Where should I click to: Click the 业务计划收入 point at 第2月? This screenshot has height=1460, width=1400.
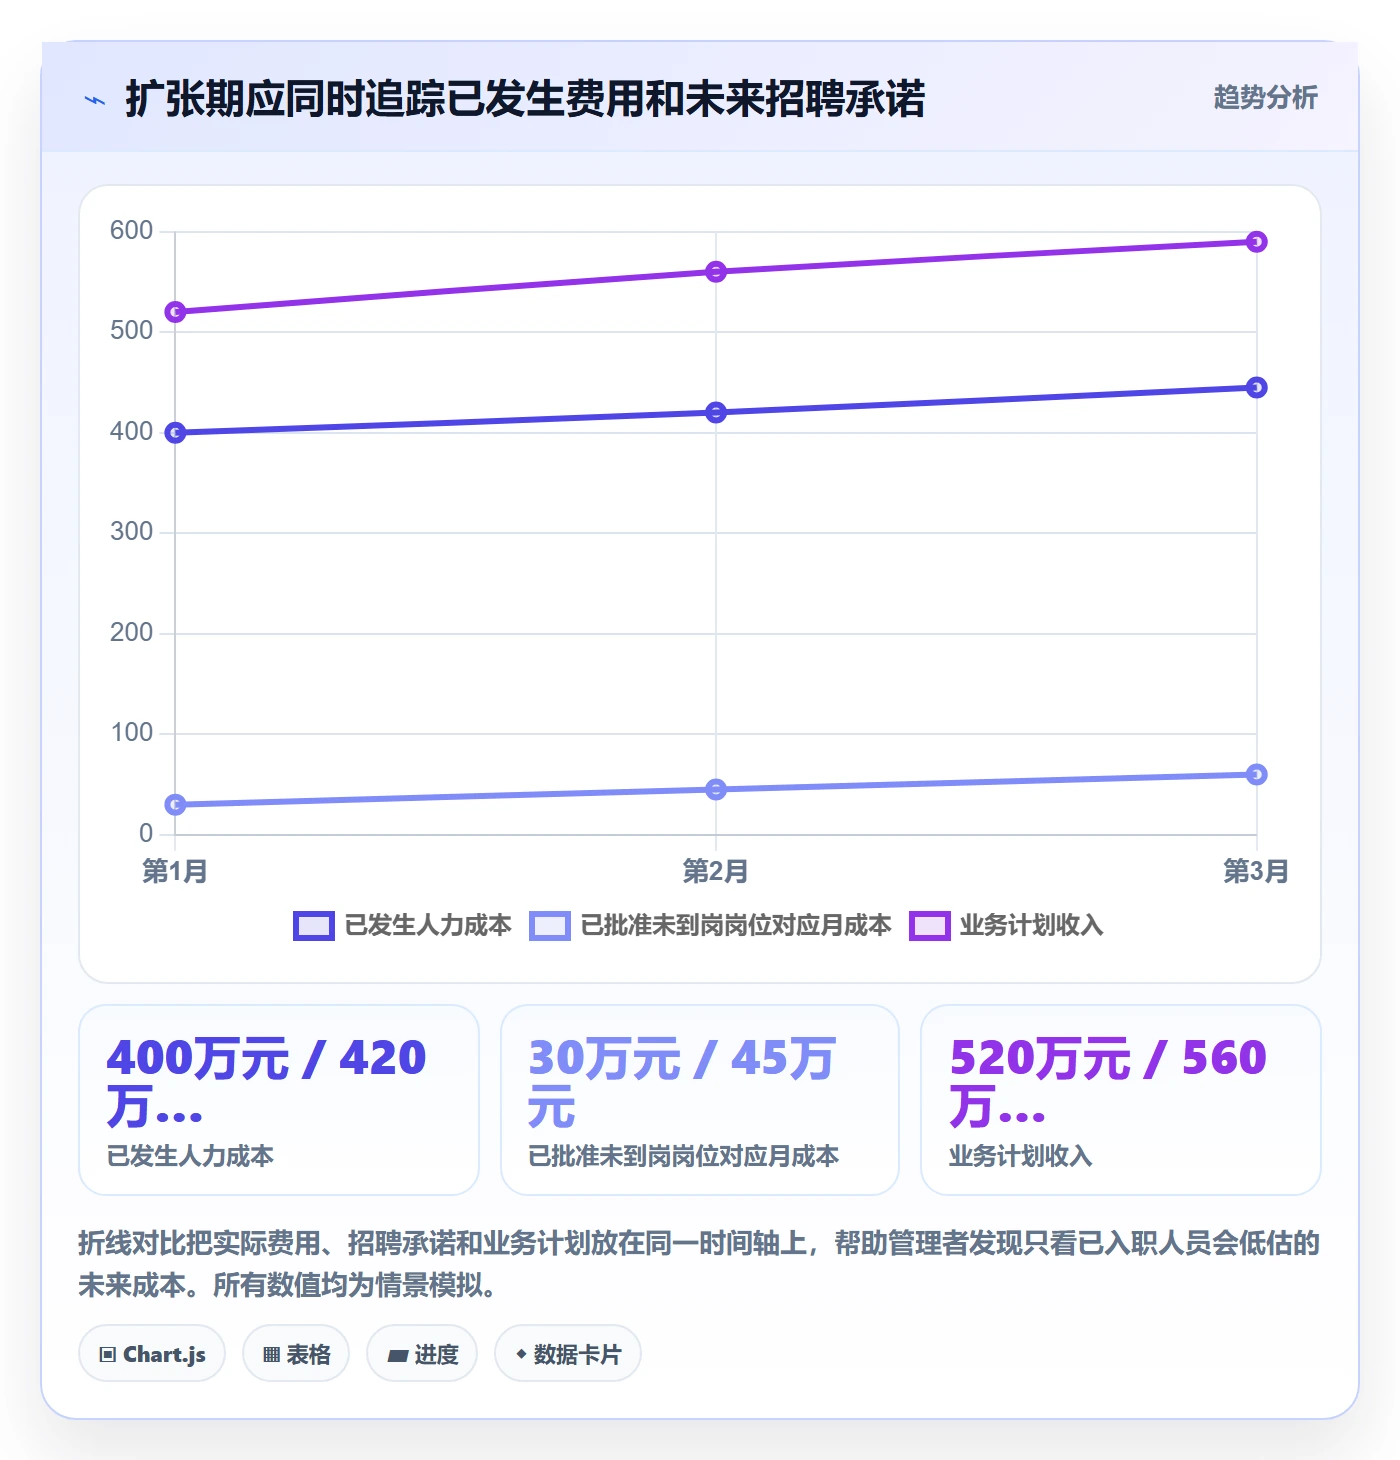pyautogui.click(x=716, y=272)
